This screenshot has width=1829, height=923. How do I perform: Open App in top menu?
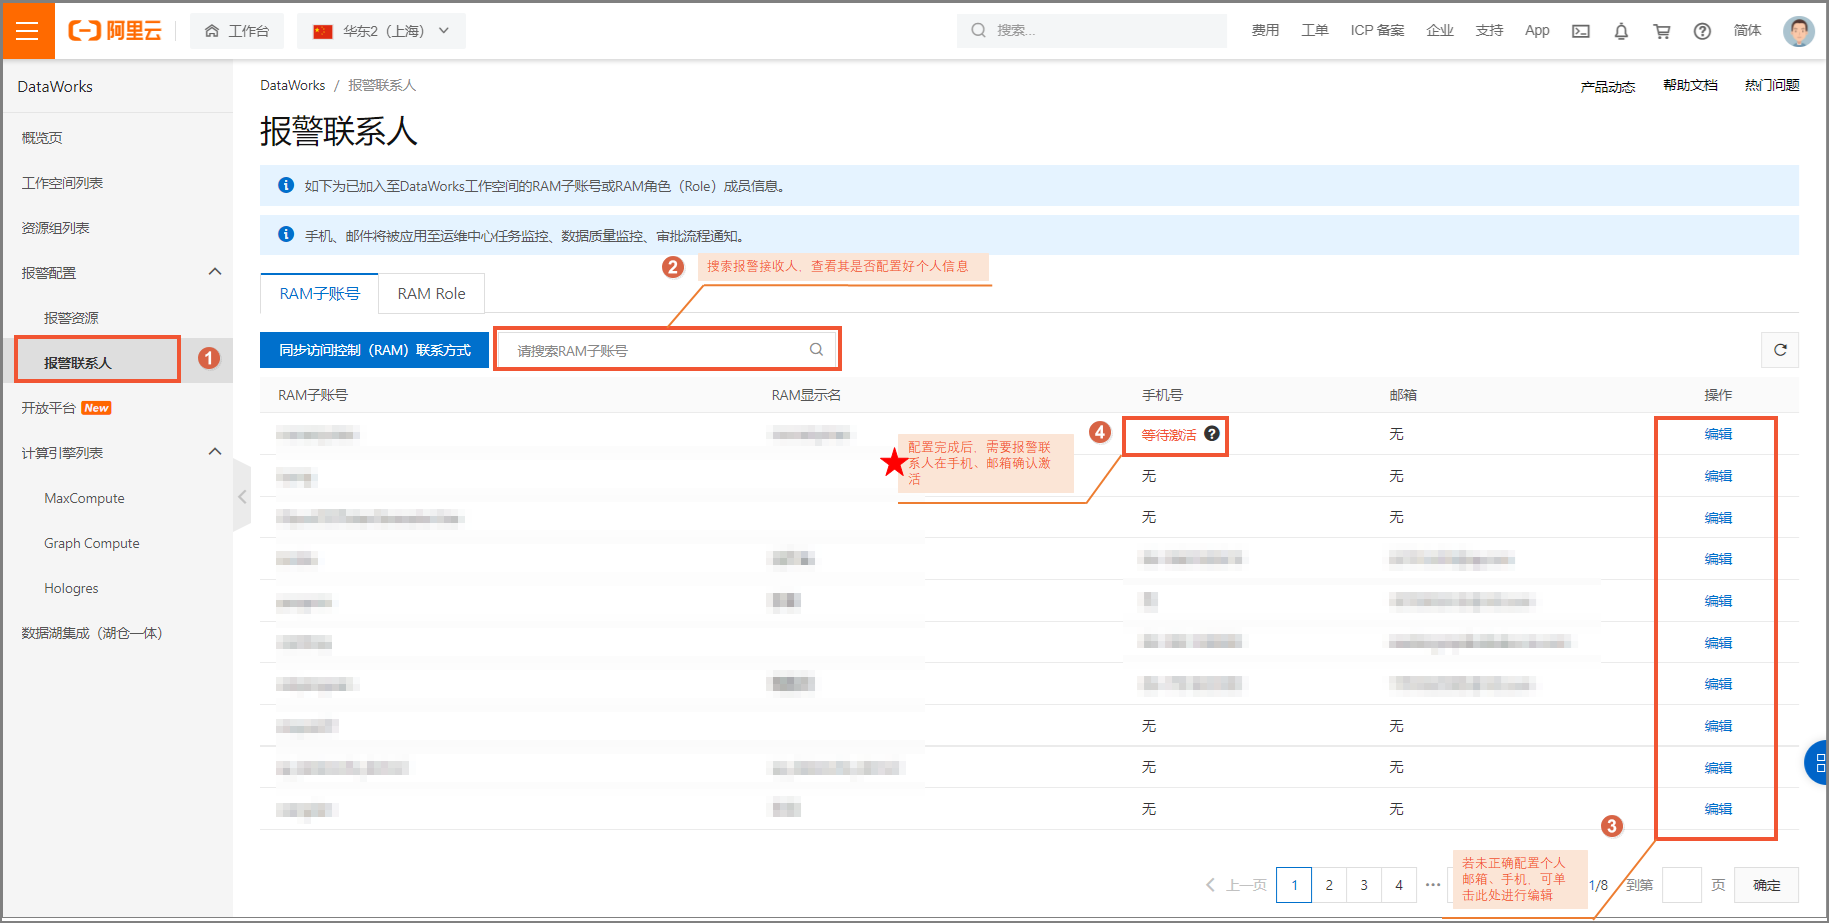pyautogui.click(x=1537, y=31)
